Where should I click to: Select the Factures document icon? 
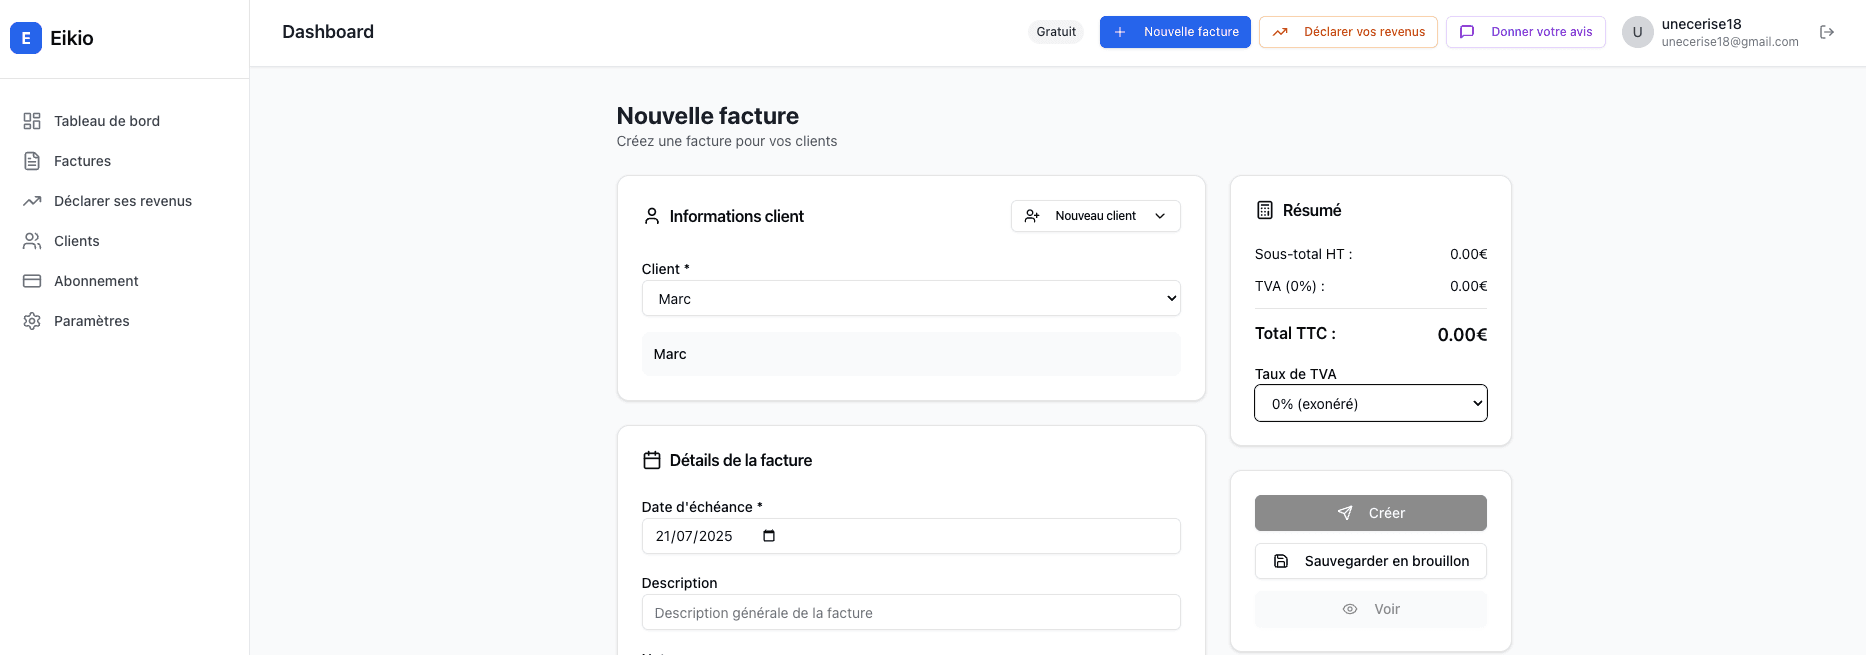[x=31, y=160]
